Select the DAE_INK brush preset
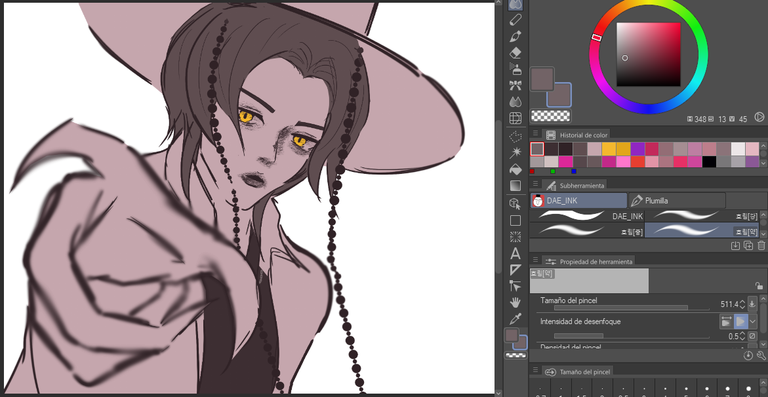The height and width of the screenshot is (397, 768). point(587,215)
